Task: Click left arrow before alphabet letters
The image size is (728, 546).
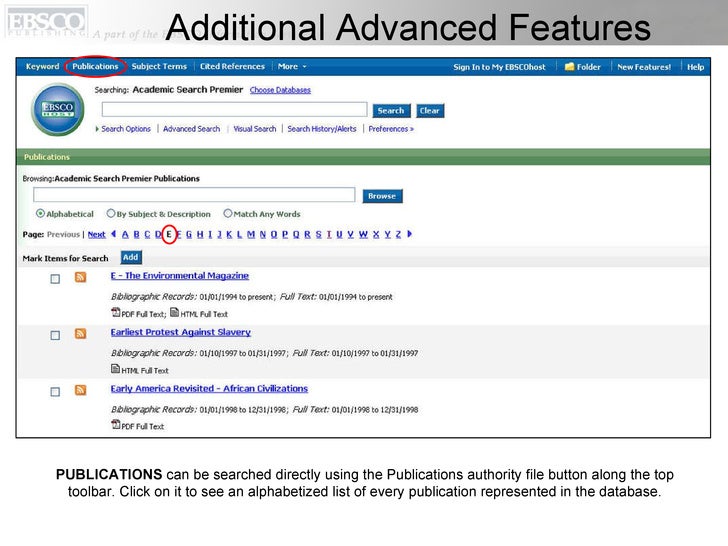Action: [x=113, y=234]
